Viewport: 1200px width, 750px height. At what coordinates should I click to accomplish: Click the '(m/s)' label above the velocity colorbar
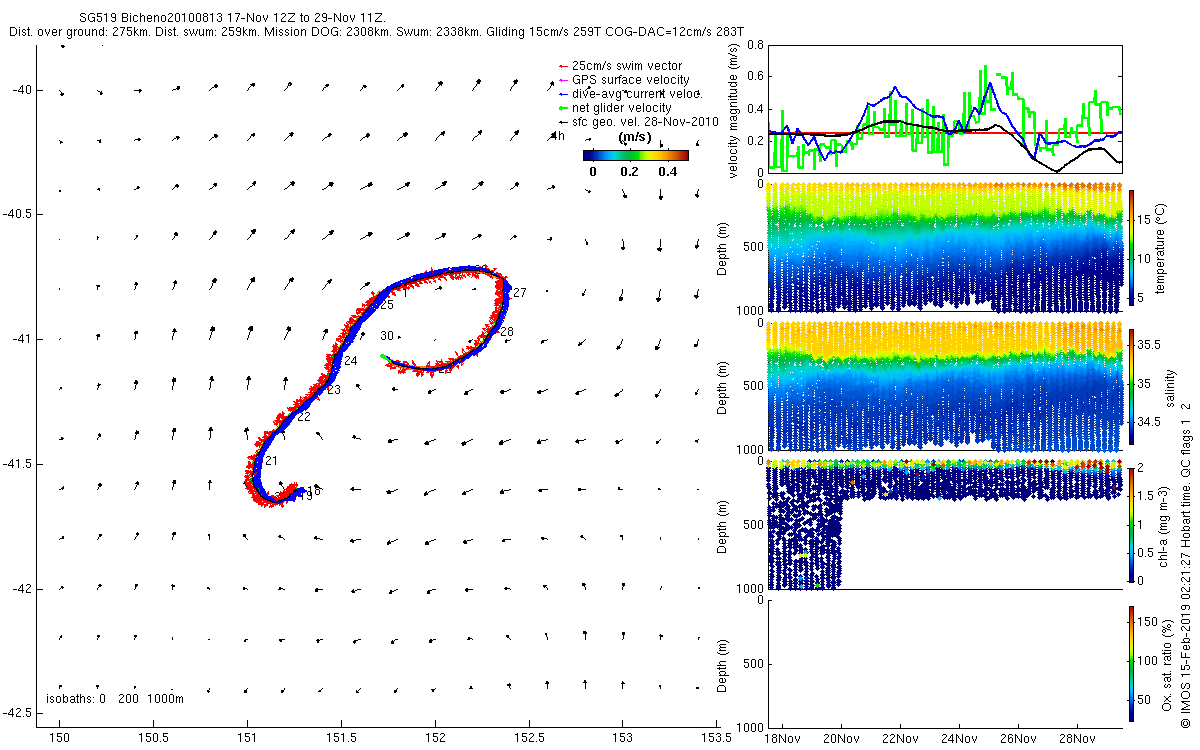click(x=636, y=137)
